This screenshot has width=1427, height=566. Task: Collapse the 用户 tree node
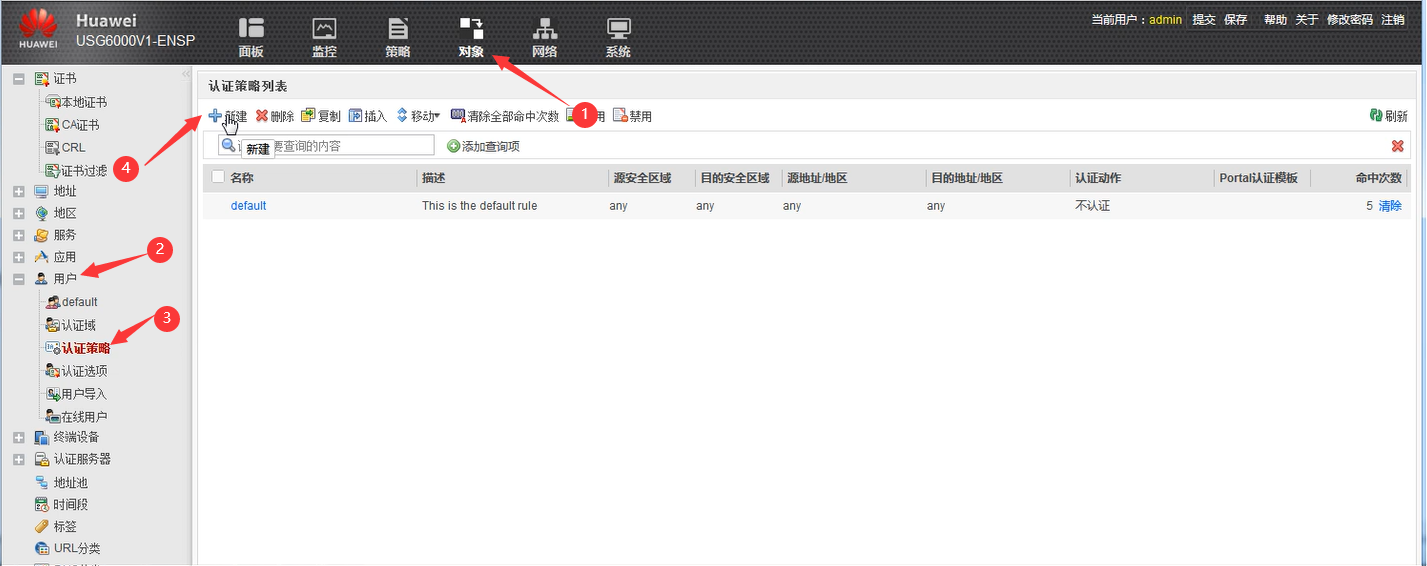pos(18,279)
